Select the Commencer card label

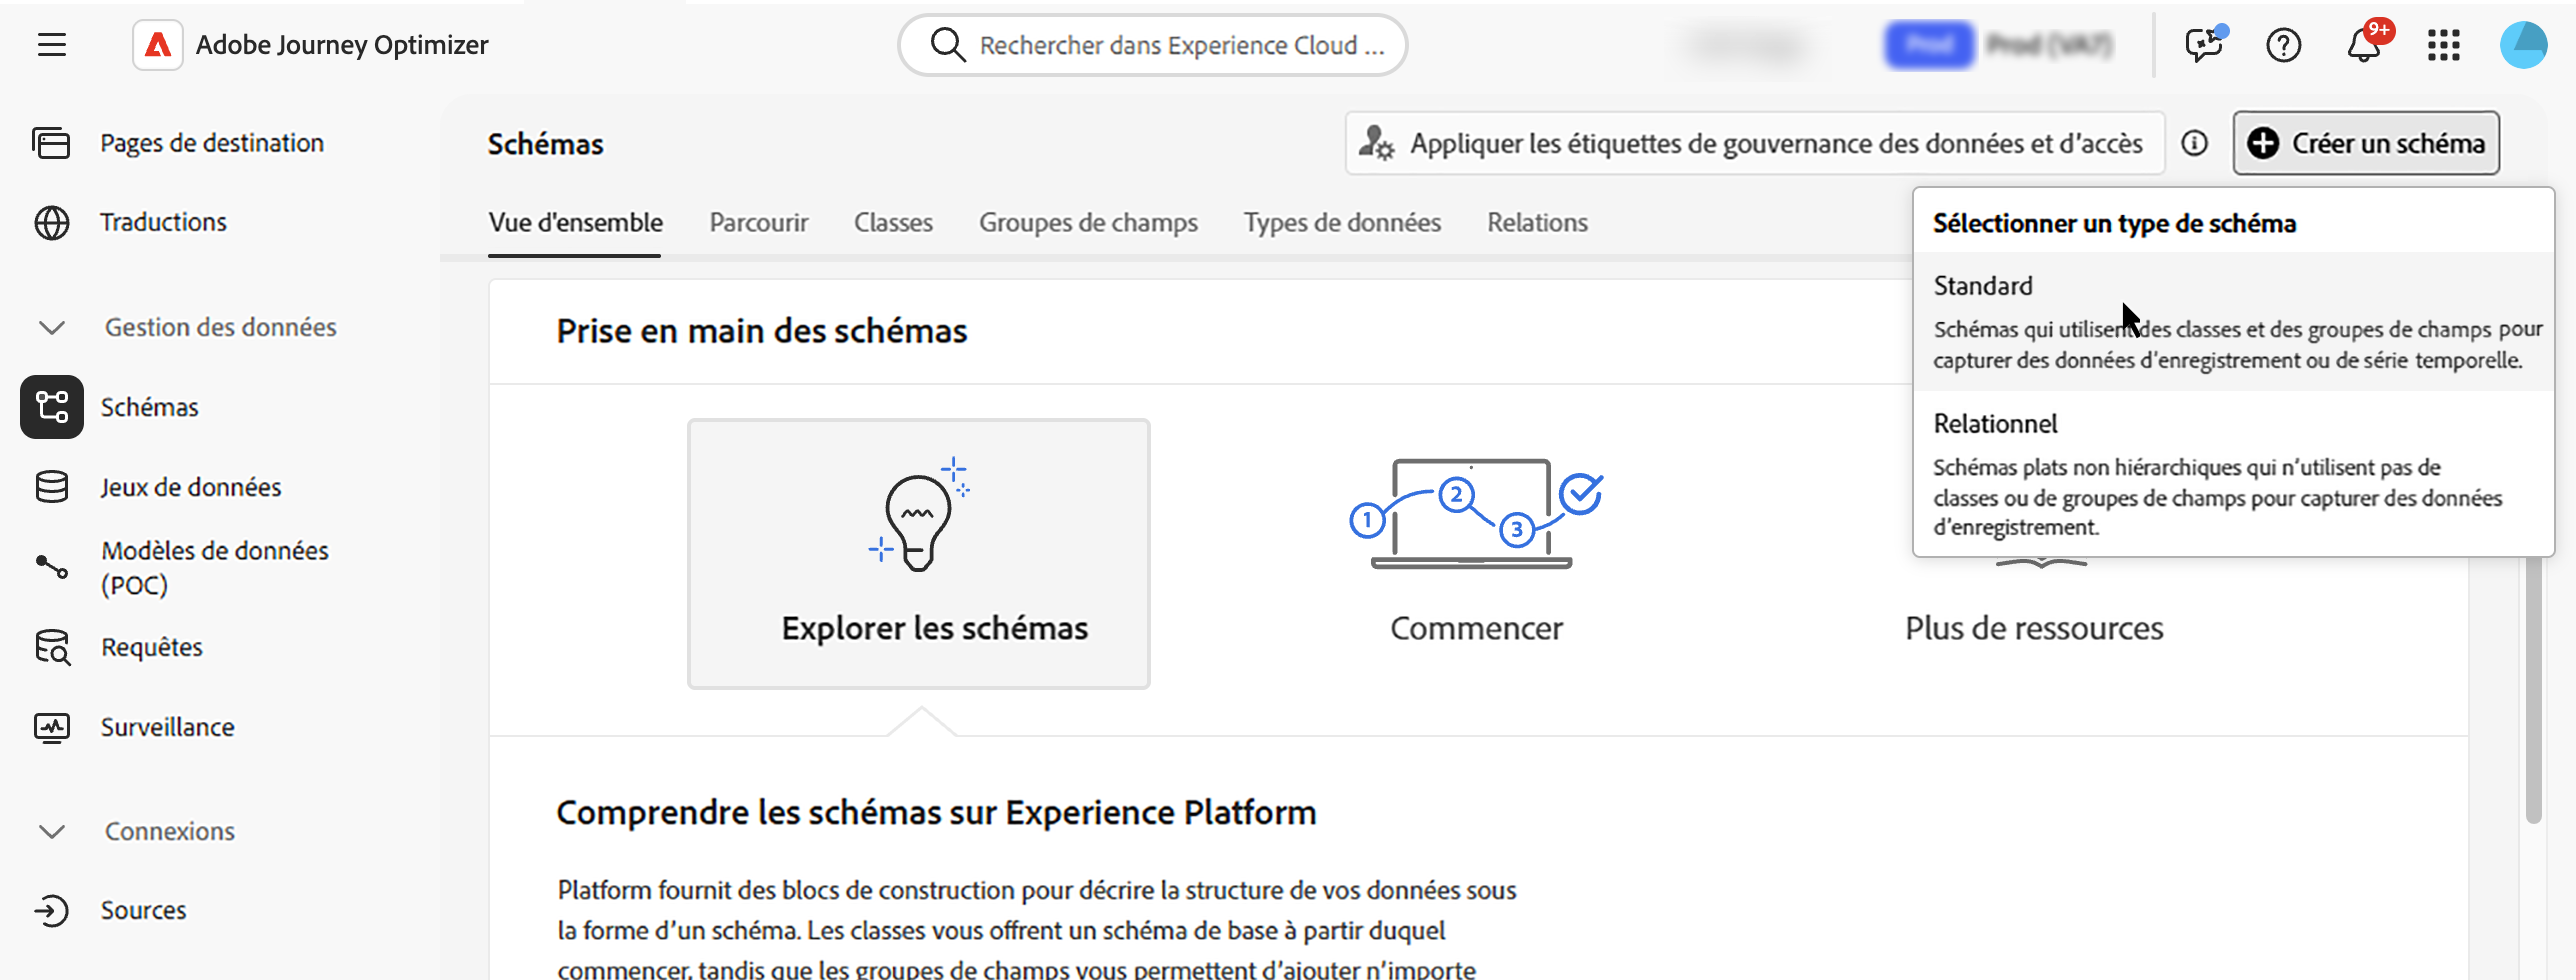coord(1476,628)
